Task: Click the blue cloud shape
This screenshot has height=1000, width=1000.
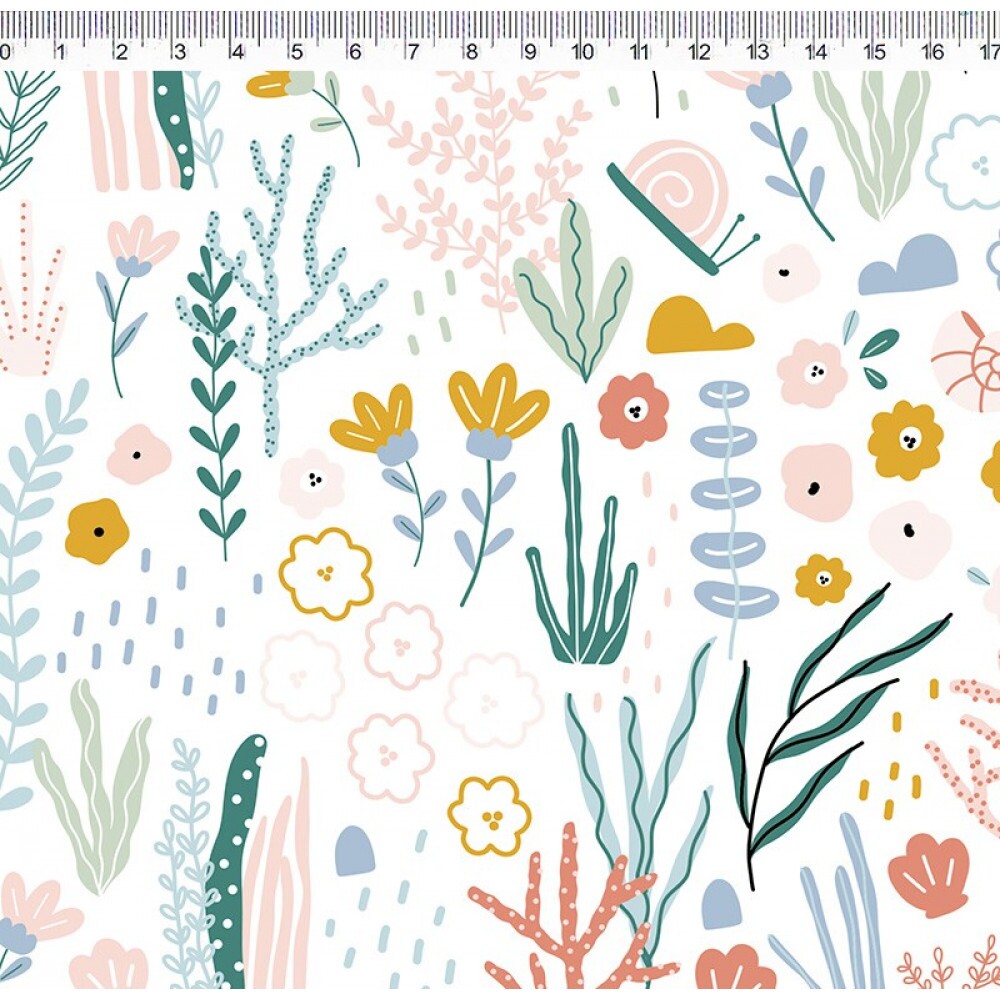Action: (x=908, y=265)
